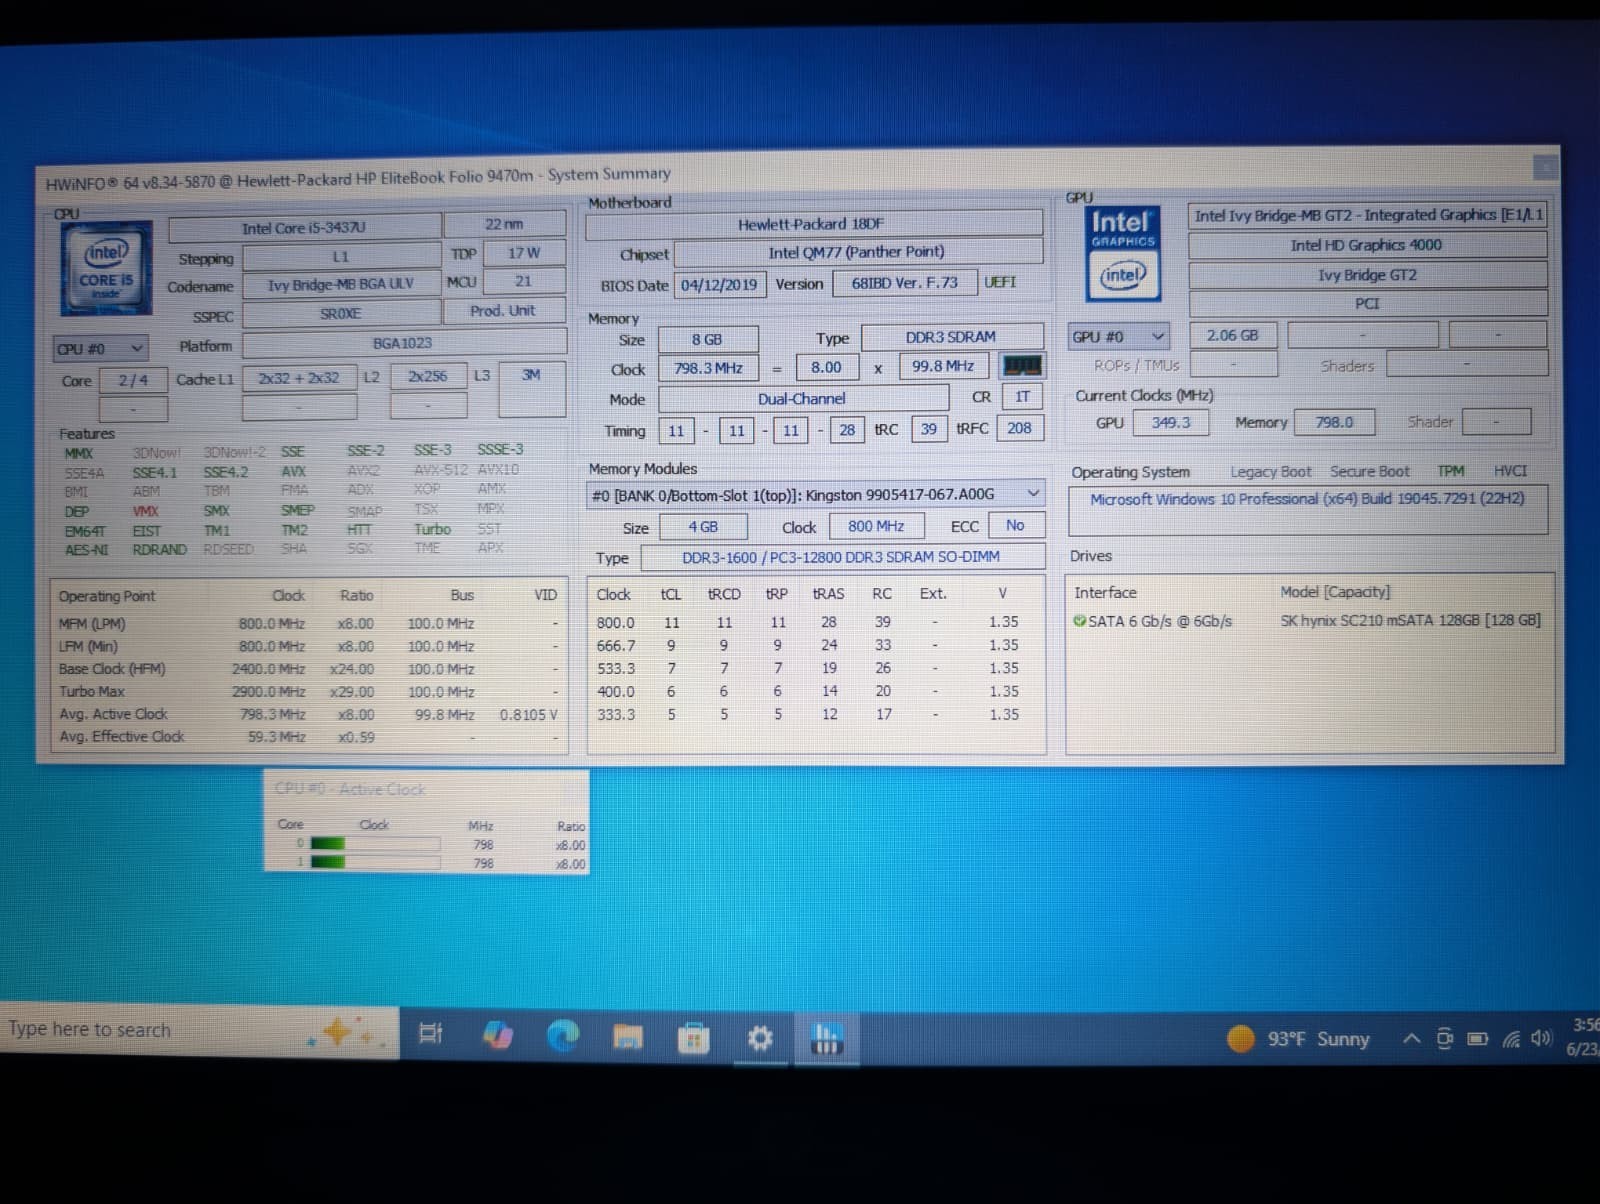Expand the GPU #0 selector dropdown

coord(1118,336)
